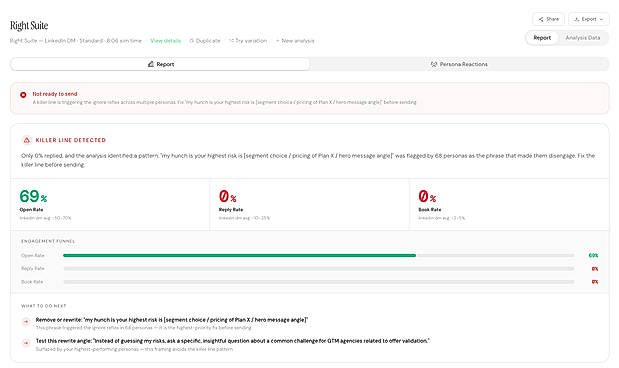Click the Right Suite page title
This screenshot has width=619, height=368.
29,26
